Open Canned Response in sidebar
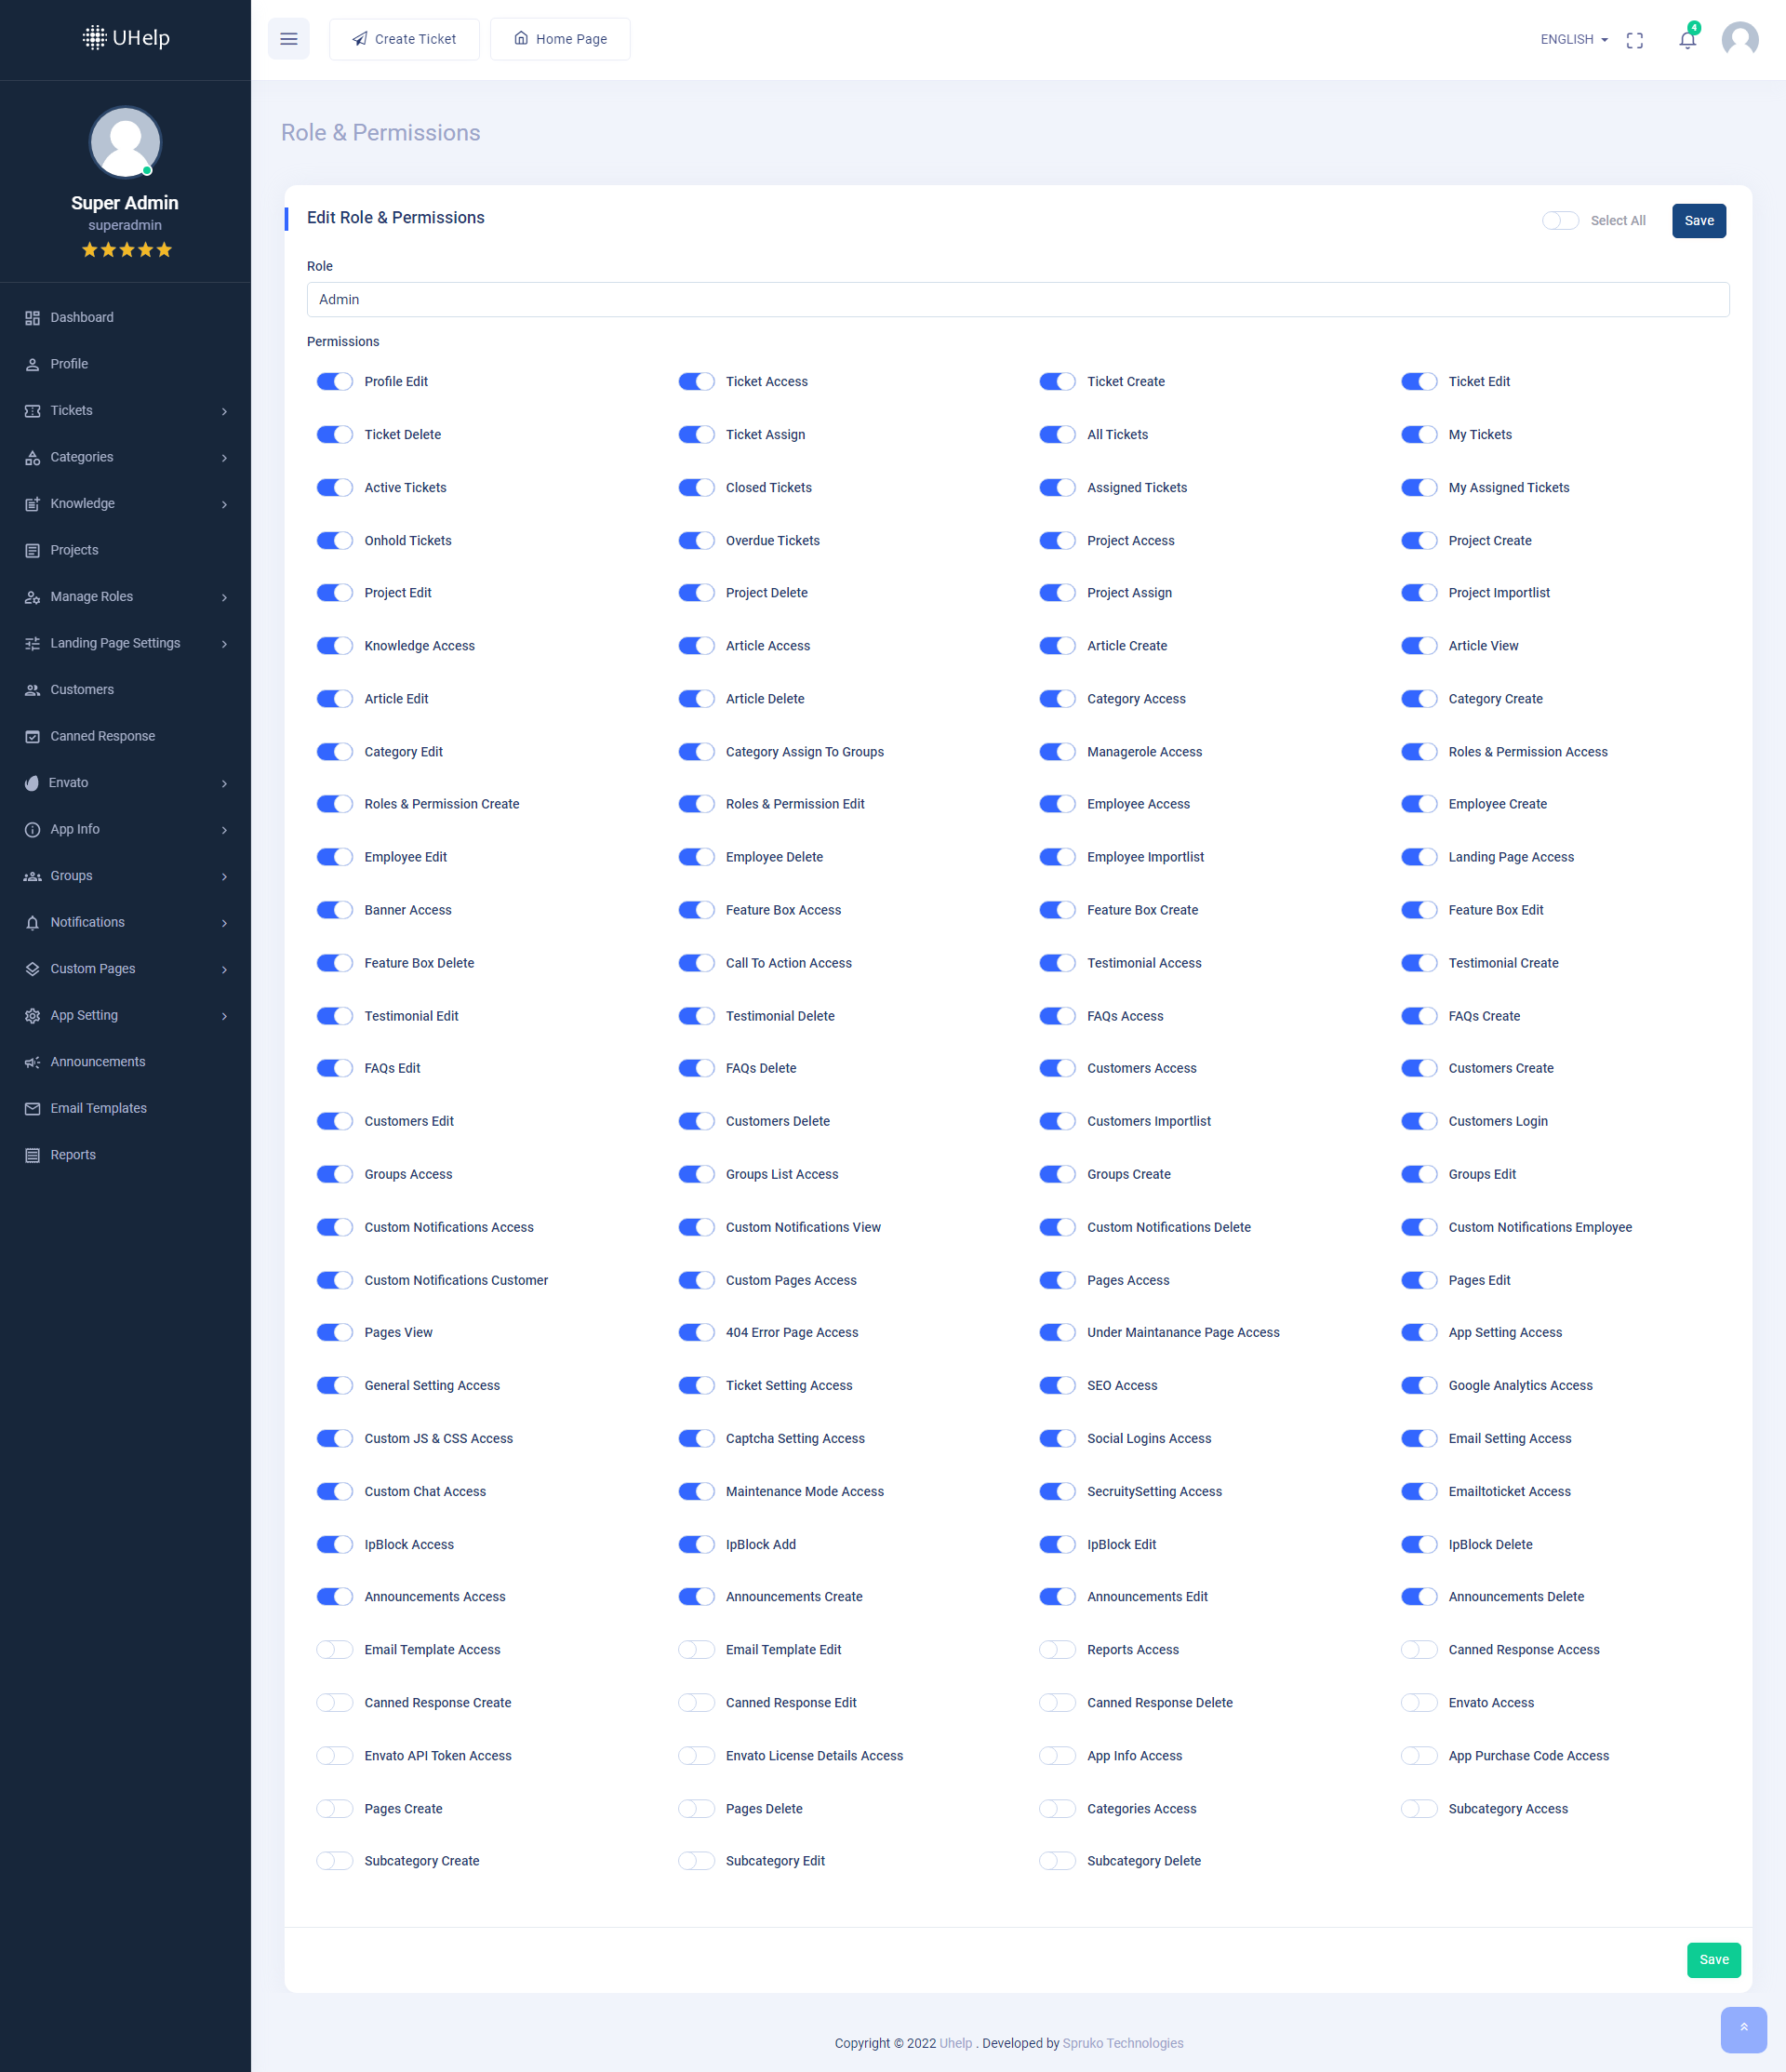The height and width of the screenshot is (2072, 1786). pyautogui.click(x=102, y=736)
